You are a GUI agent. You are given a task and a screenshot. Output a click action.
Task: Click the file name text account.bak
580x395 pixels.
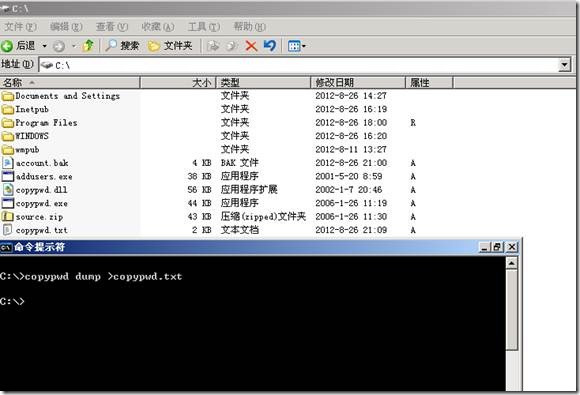tap(42, 163)
